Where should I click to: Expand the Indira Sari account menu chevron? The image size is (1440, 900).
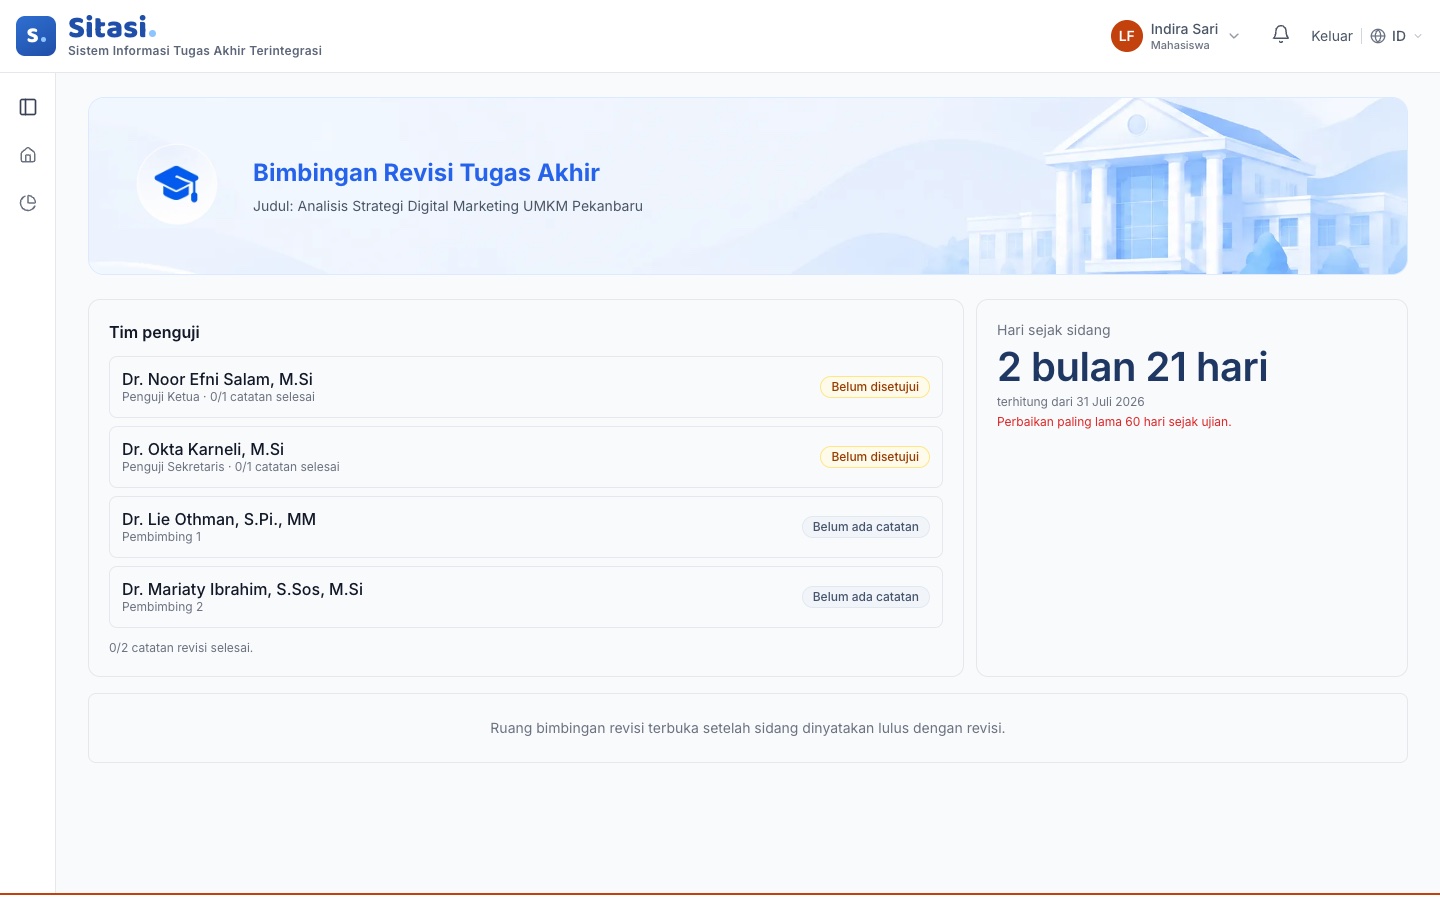1234,36
